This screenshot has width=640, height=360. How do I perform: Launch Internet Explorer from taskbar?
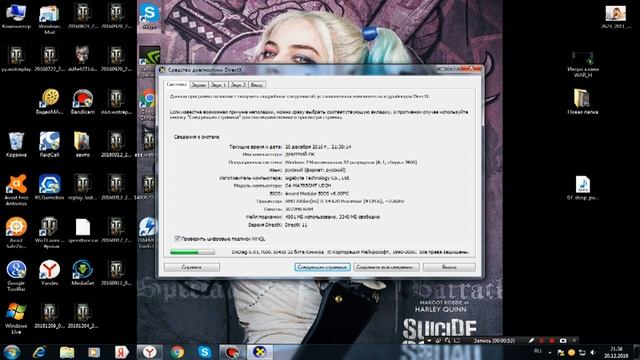pos(40,352)
